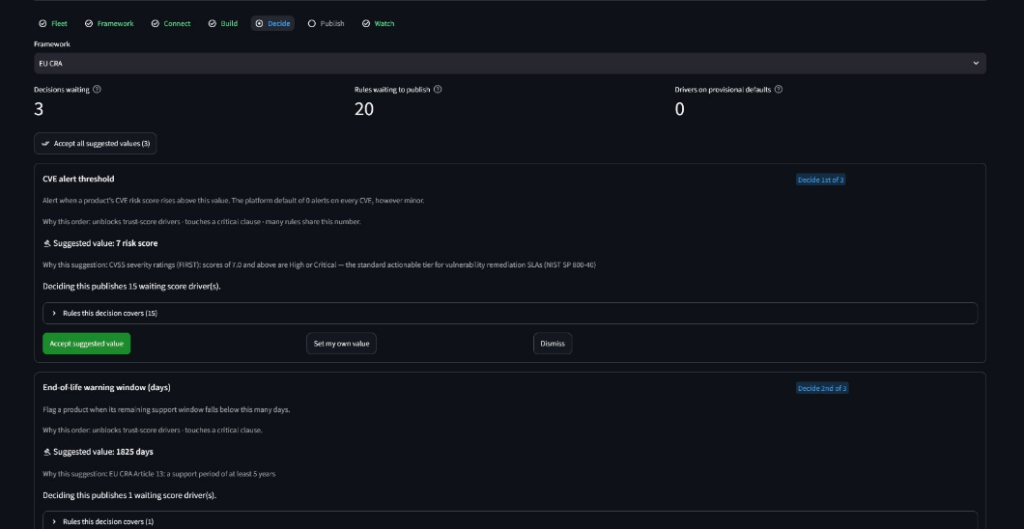Expand Rules this decision covers (15)
Viewport: 1024px width, 529px height.
pyautogui.click(x=509, y=313)
